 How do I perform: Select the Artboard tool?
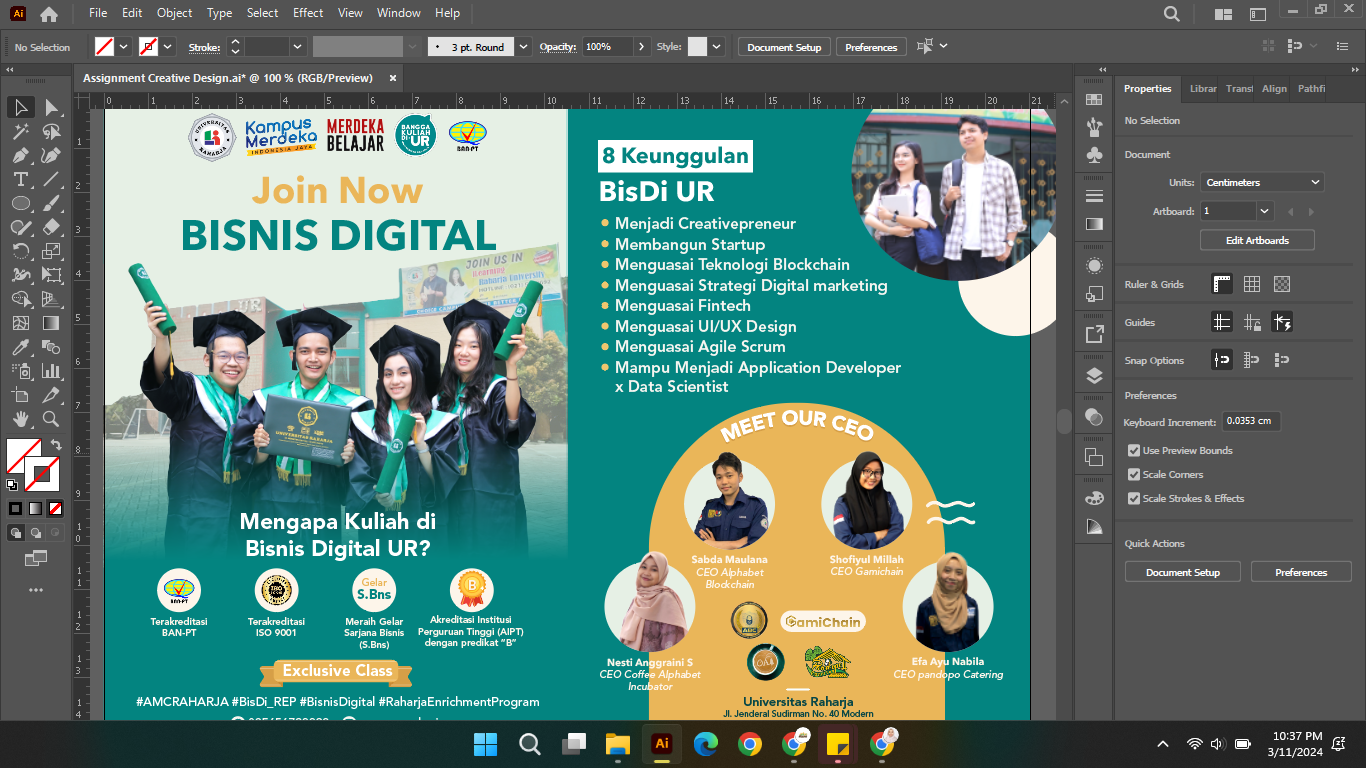20,395
